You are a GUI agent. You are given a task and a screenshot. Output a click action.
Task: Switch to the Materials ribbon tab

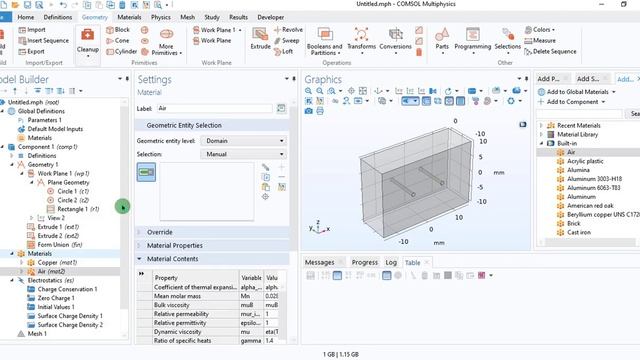[129, 17]
